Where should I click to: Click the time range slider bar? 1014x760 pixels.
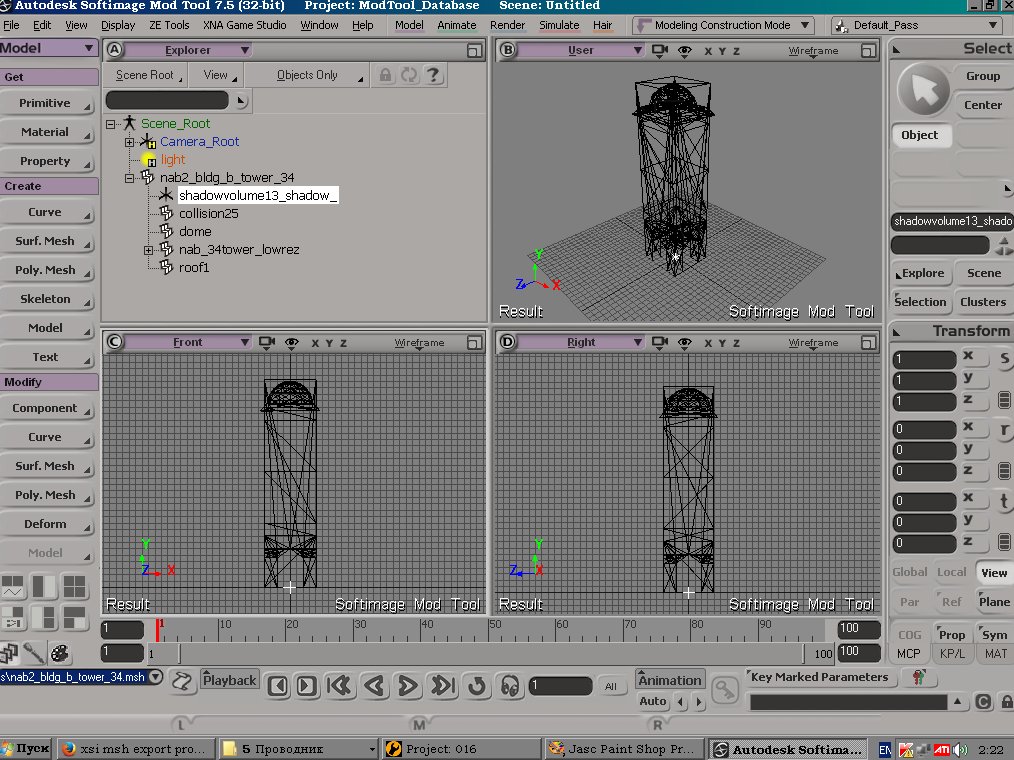[x=491, y=653]
